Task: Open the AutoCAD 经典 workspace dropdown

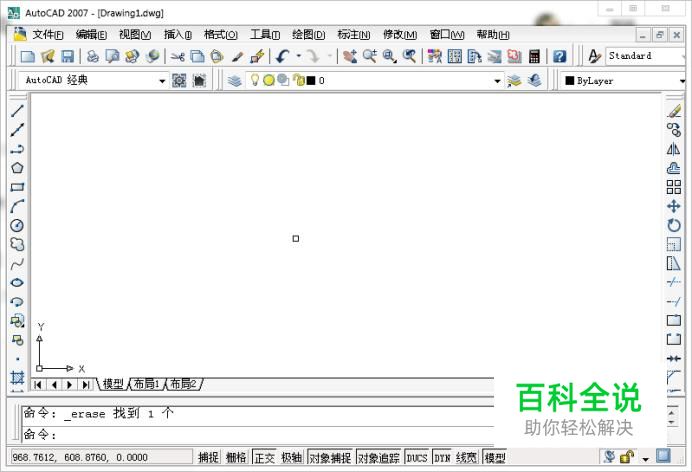Action: (162, 81)
